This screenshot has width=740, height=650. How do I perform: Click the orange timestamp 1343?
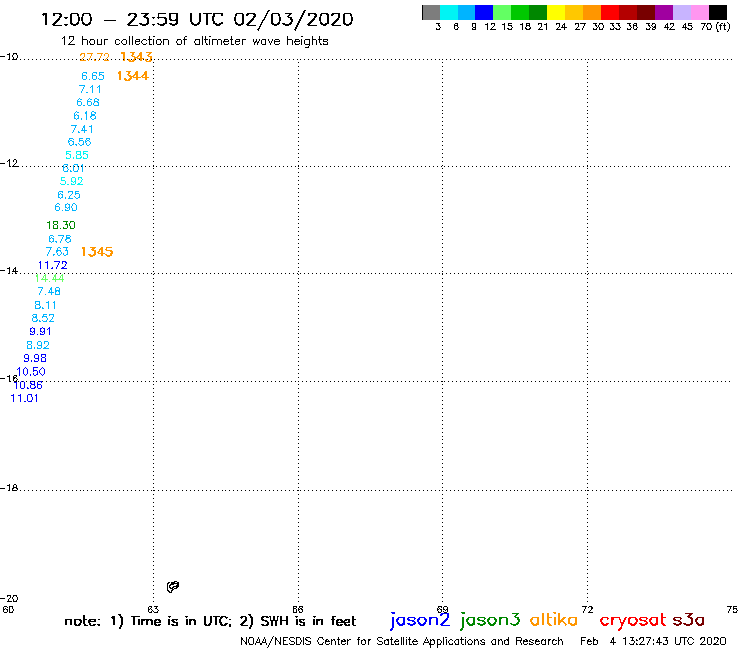point(136,57)
